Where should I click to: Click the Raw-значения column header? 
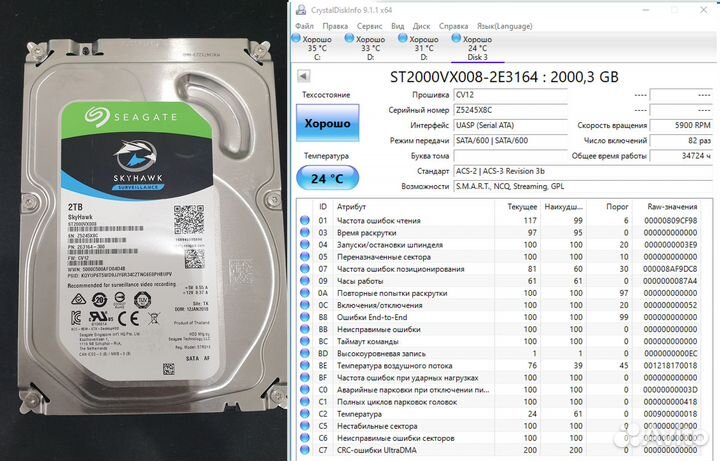tap(672, 207)
